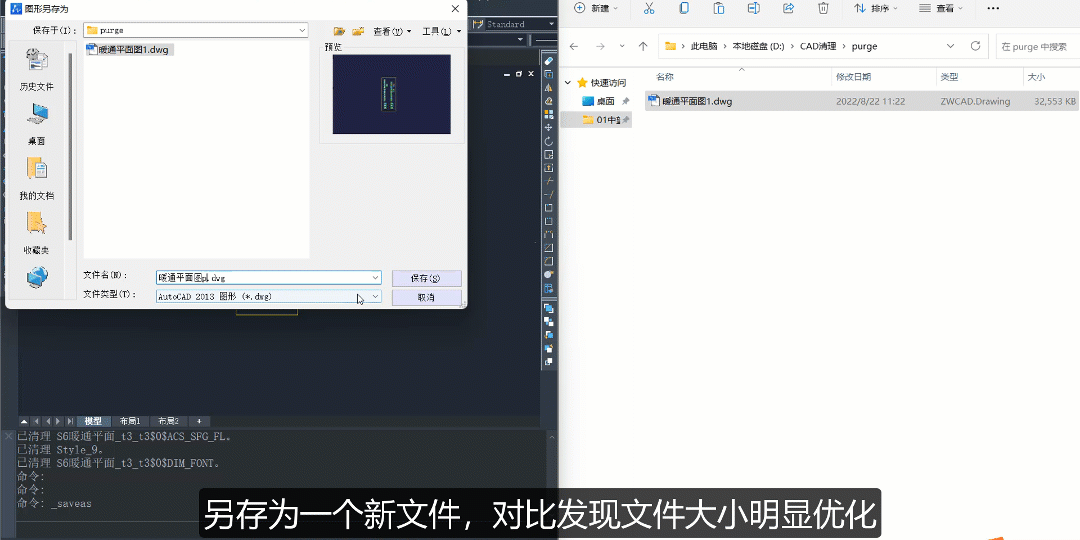Open the 文件类型 AutoCAD 2013 dropdown
Screen dimensions: 1080x540
point(375,296)
